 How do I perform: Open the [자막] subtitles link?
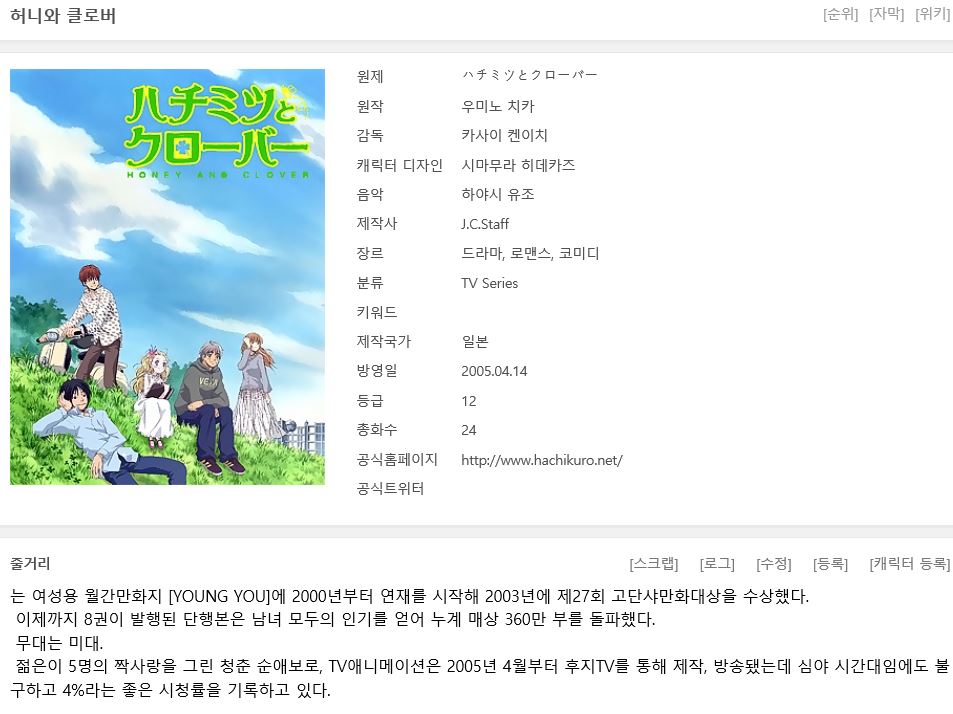tap(887, 14)
